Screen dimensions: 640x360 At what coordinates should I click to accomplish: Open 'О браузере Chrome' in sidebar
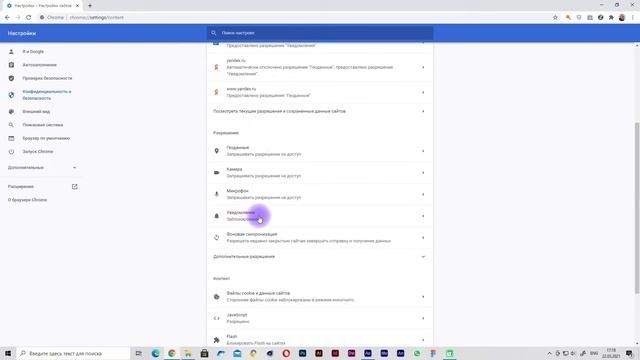coord(28,200)
